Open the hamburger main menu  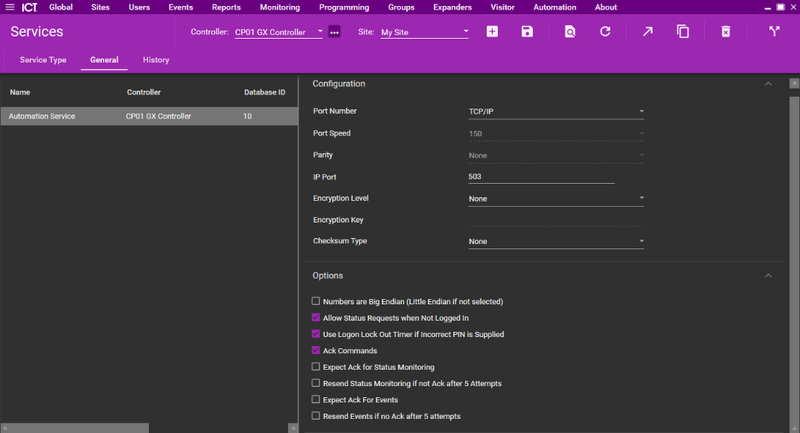(10, 7)
